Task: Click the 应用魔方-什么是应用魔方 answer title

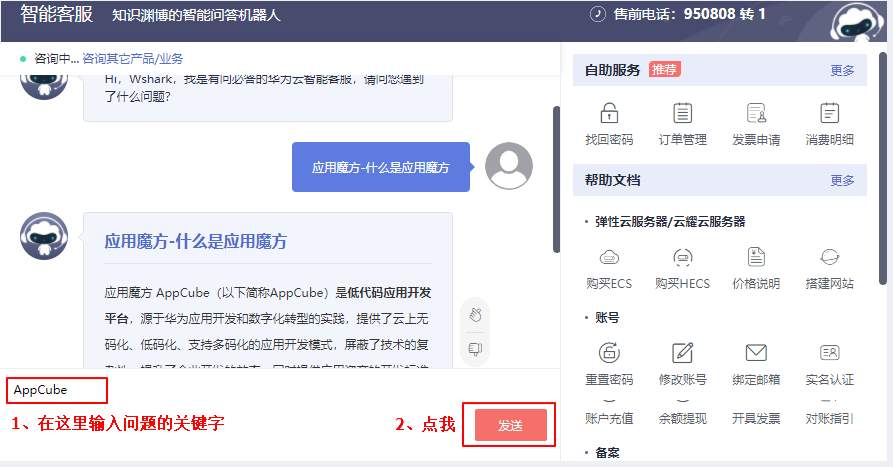Action: (195, 241)
